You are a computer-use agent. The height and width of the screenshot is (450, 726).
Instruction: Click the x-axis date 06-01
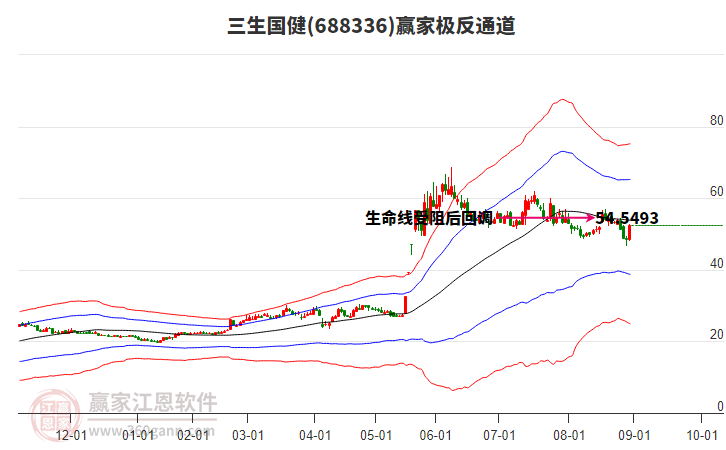[435, 436]
